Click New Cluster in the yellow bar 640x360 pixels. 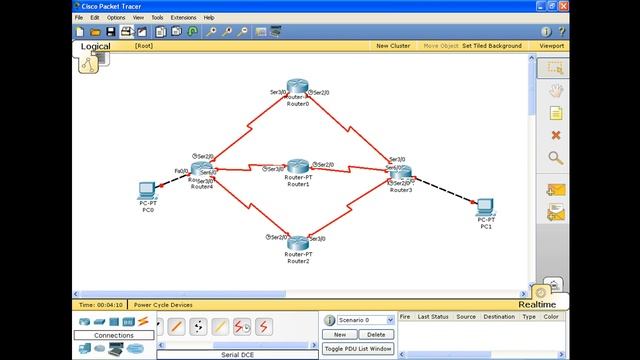click(393, 46)
